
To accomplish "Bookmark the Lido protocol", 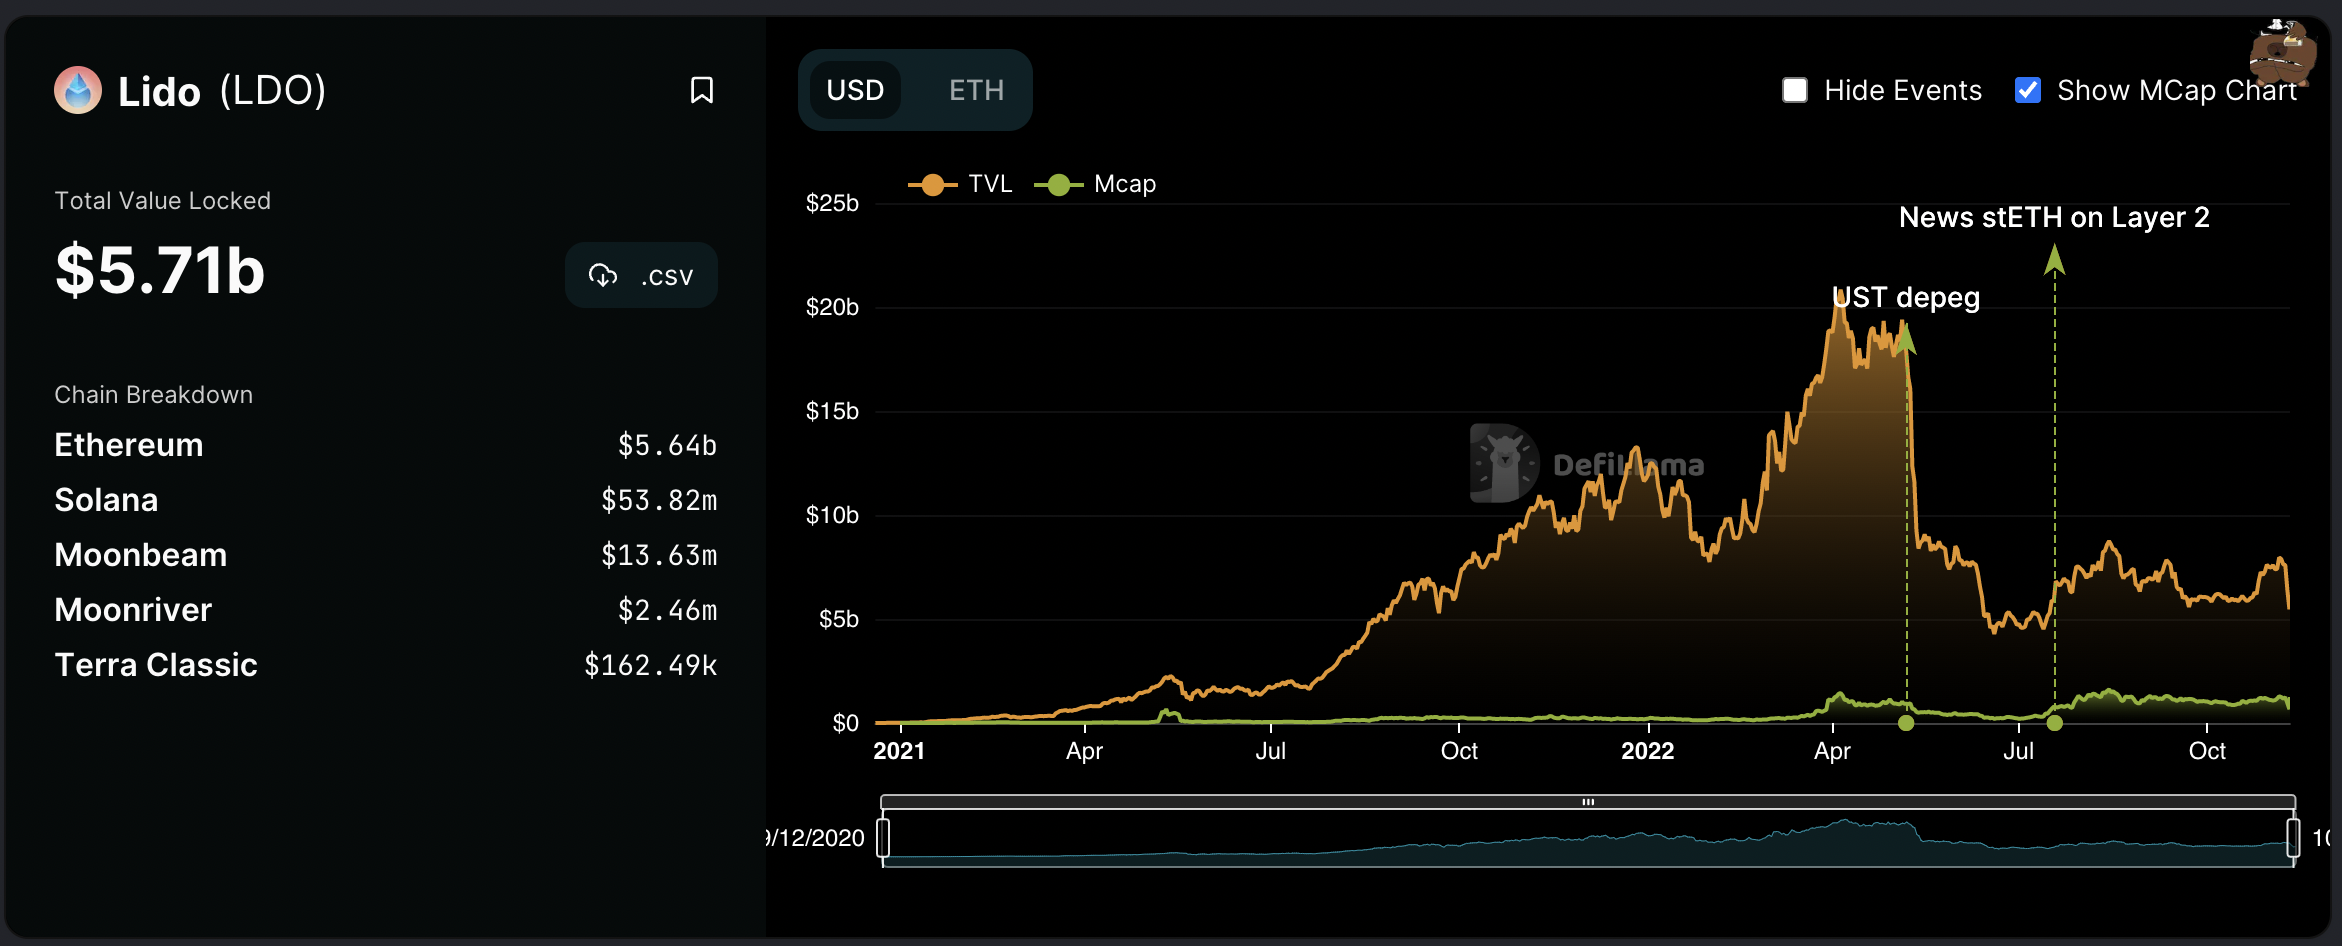I will pos(702,90).
